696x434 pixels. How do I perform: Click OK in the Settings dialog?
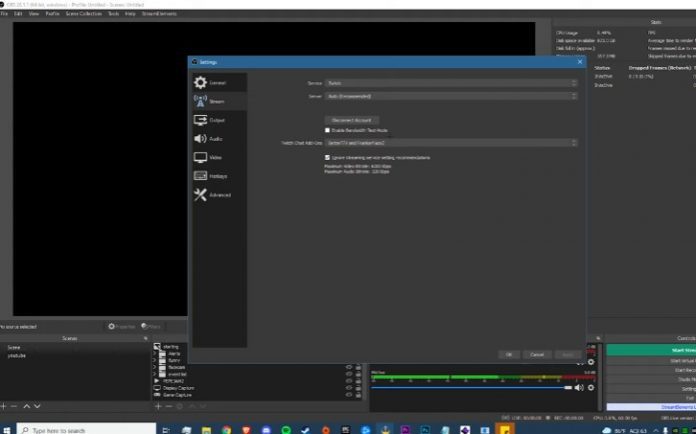(x=509, y=355)
